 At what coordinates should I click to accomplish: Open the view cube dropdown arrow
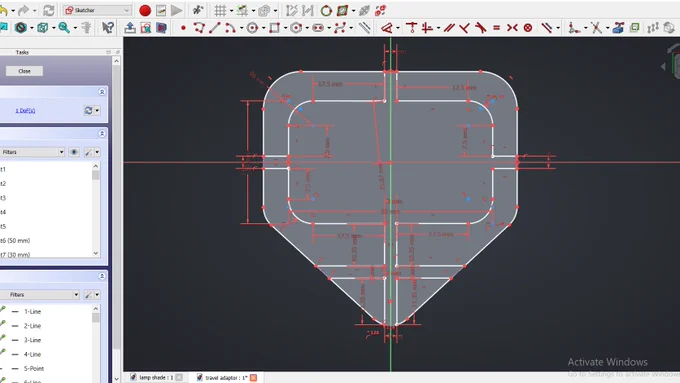pyautogui.click(x=53, y=28)
